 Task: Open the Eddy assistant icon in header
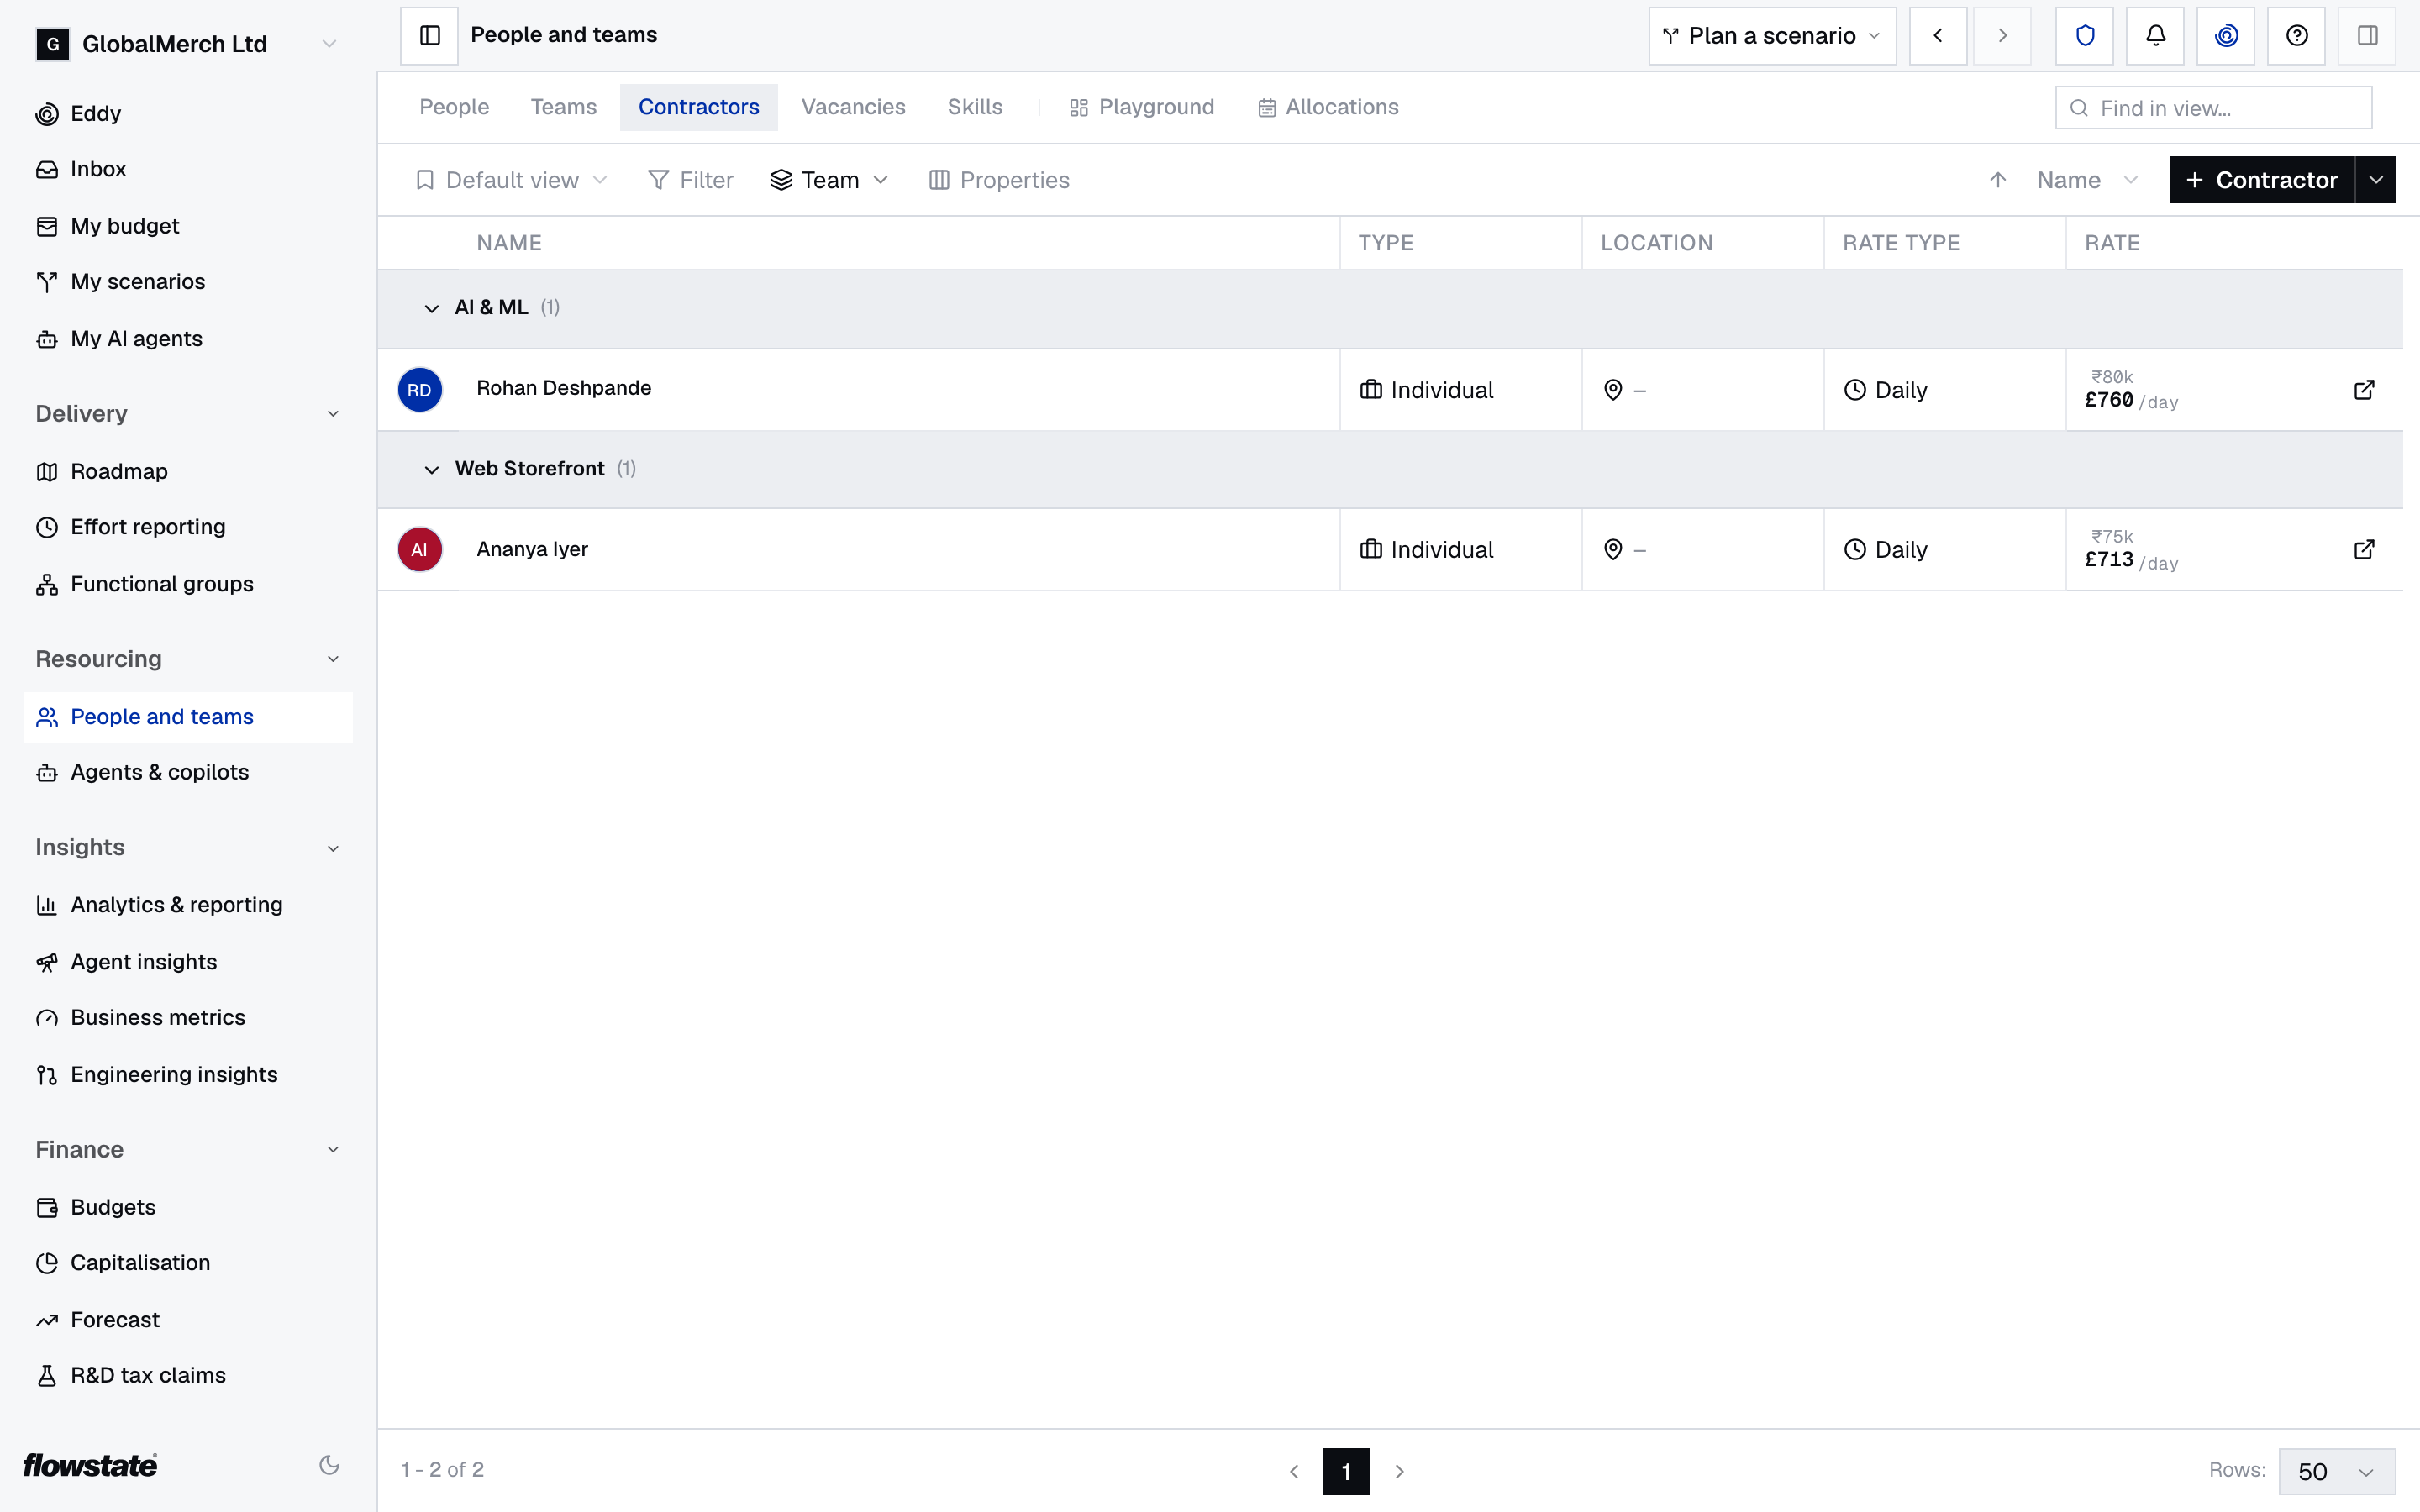(x=2226, y=36)
